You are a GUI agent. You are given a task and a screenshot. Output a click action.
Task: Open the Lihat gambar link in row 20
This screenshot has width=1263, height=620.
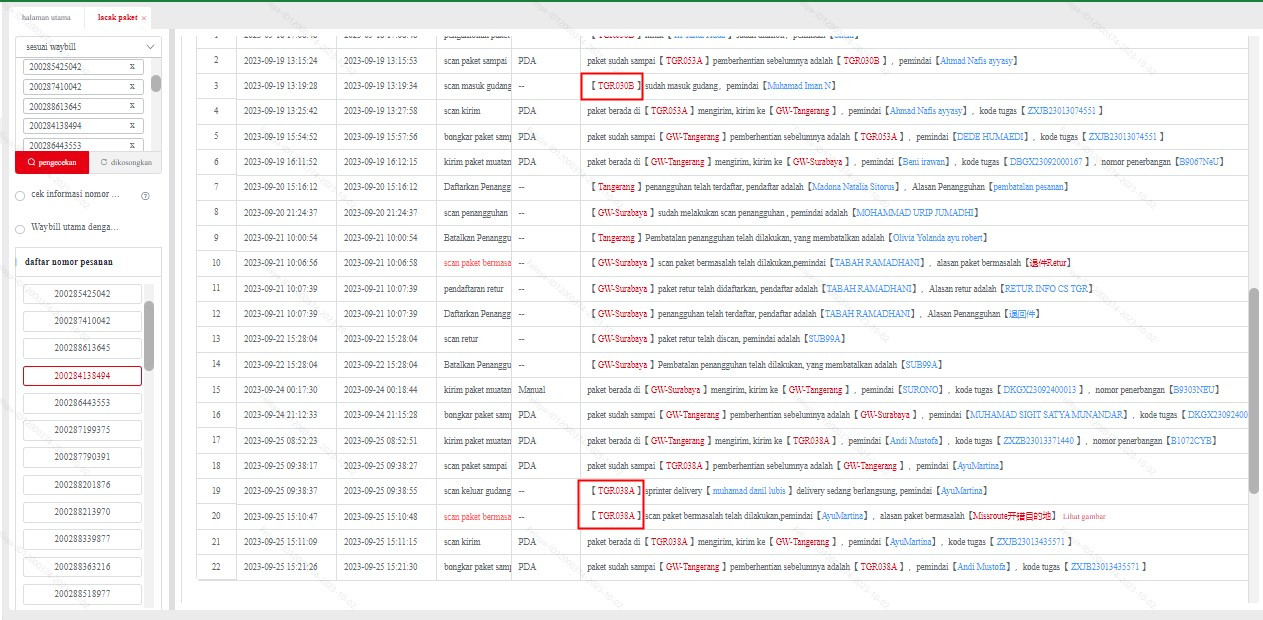click(1084, 517)
